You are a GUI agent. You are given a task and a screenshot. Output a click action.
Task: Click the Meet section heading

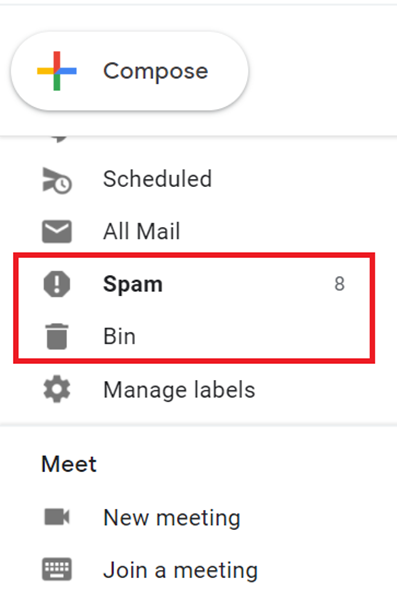69,464
